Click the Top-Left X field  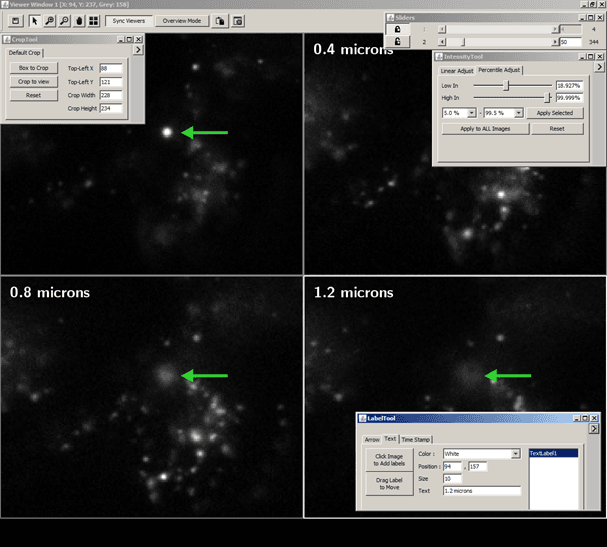click(x=111, y=69)
